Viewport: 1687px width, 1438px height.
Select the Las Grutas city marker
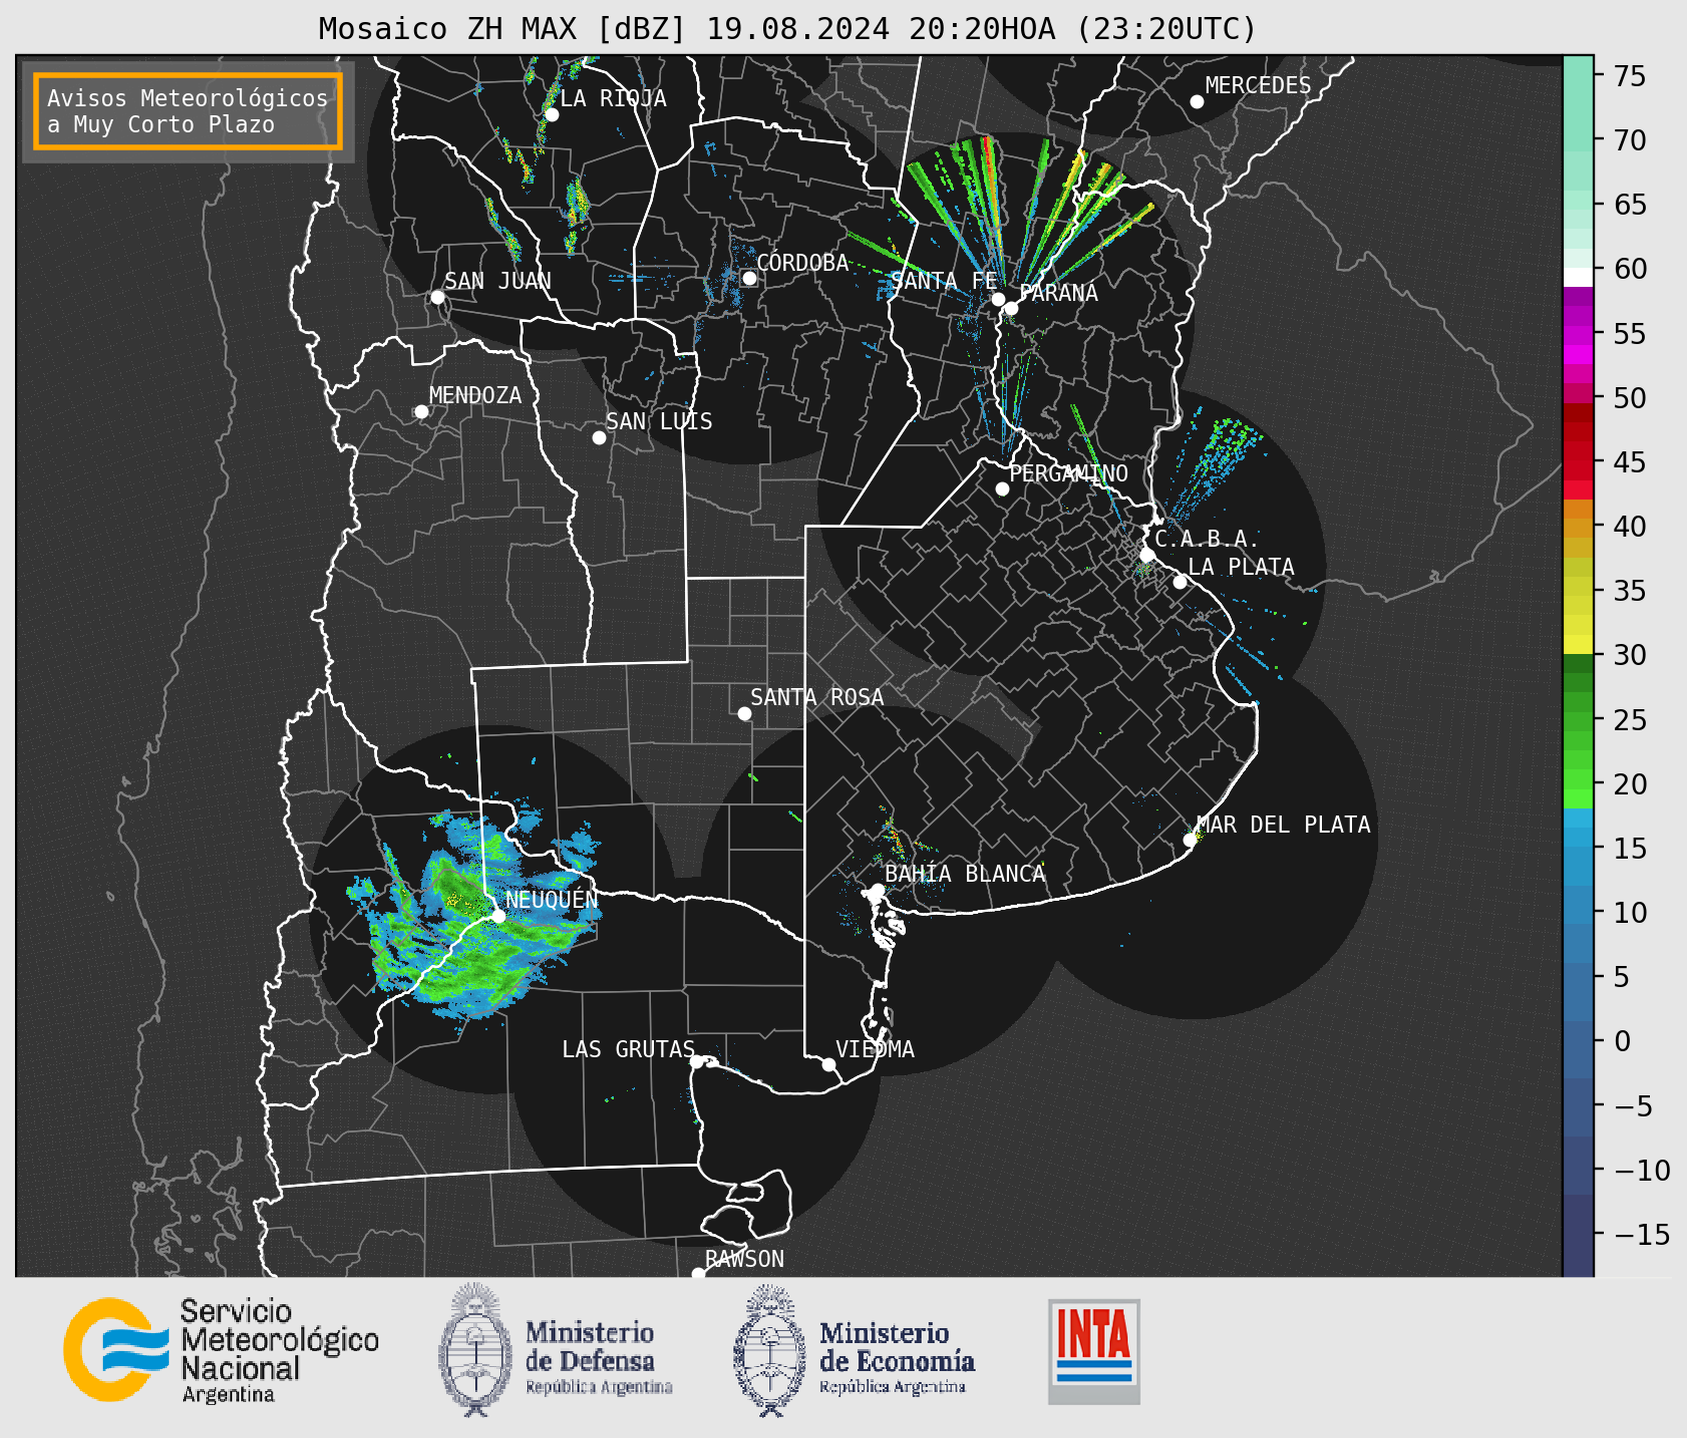tap(697, 1062)
